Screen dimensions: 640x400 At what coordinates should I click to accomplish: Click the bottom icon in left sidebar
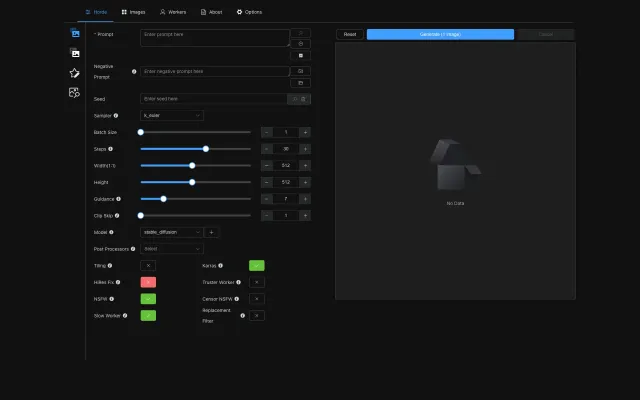[74, 92]
